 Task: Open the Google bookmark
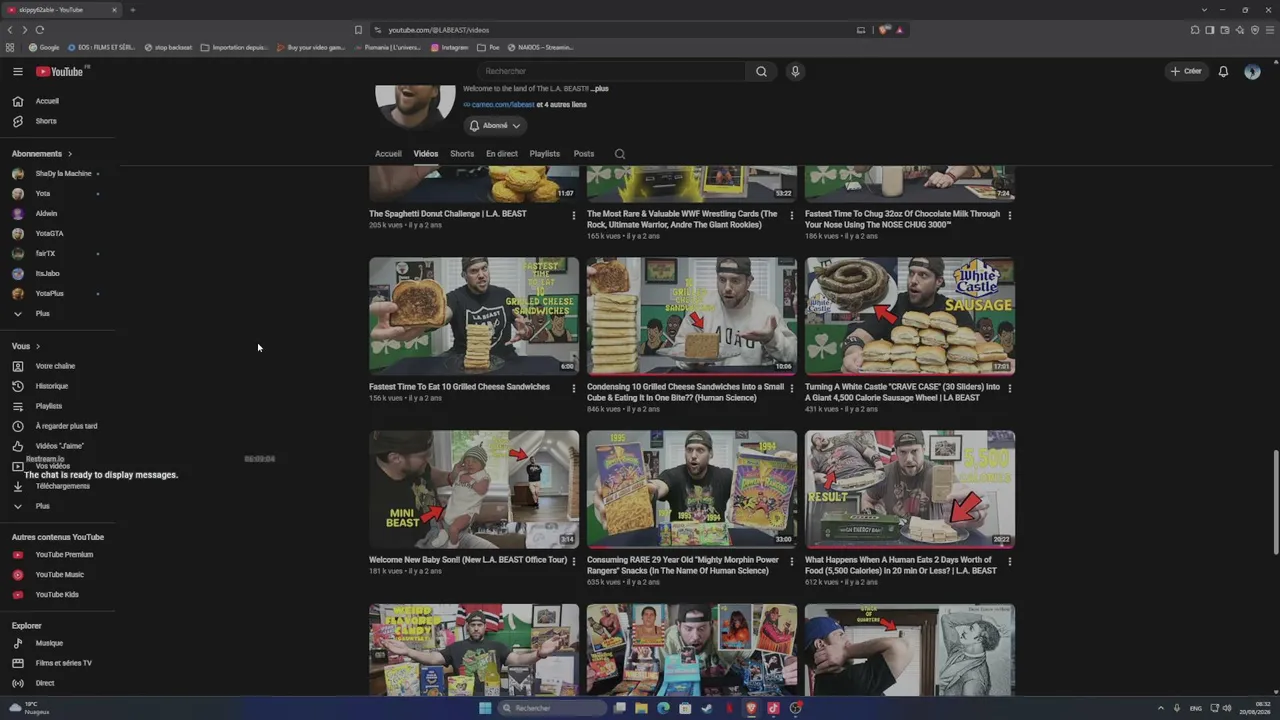click(x=44, y=47)
